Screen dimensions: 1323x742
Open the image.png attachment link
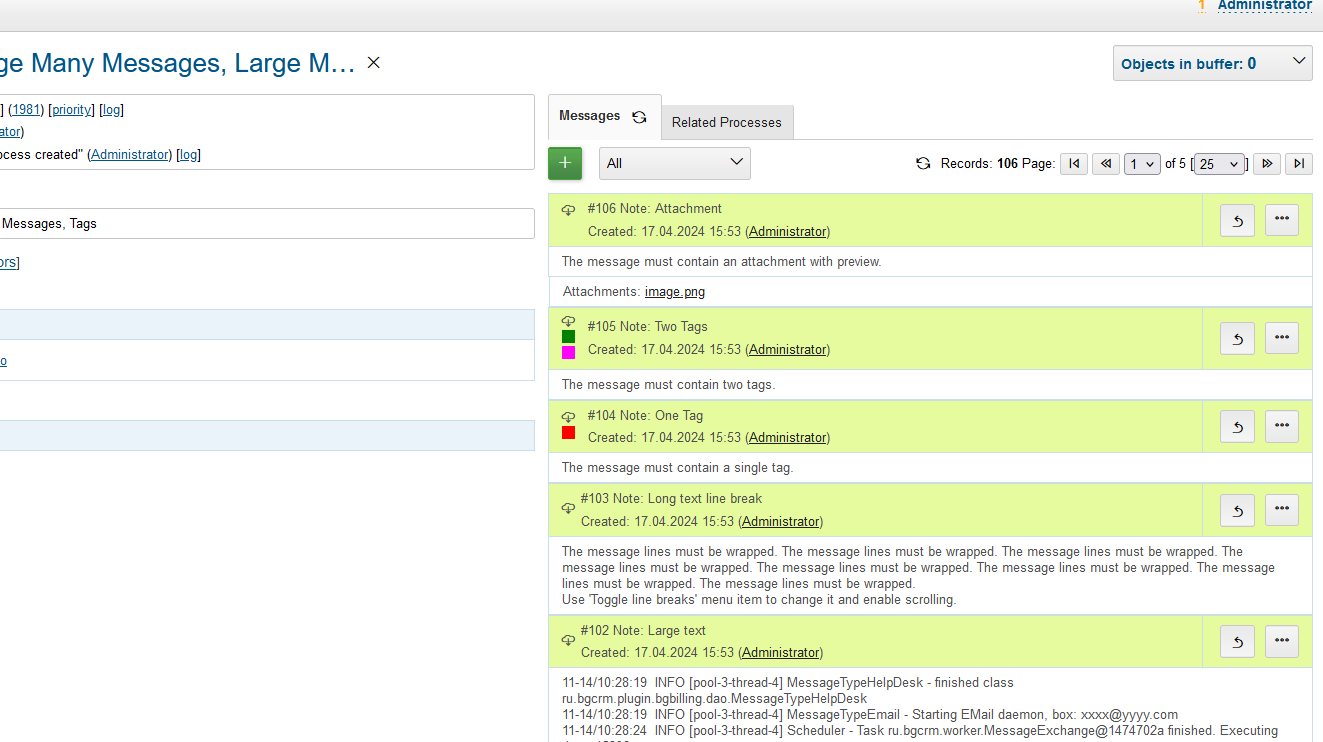(x=675, y=292)
